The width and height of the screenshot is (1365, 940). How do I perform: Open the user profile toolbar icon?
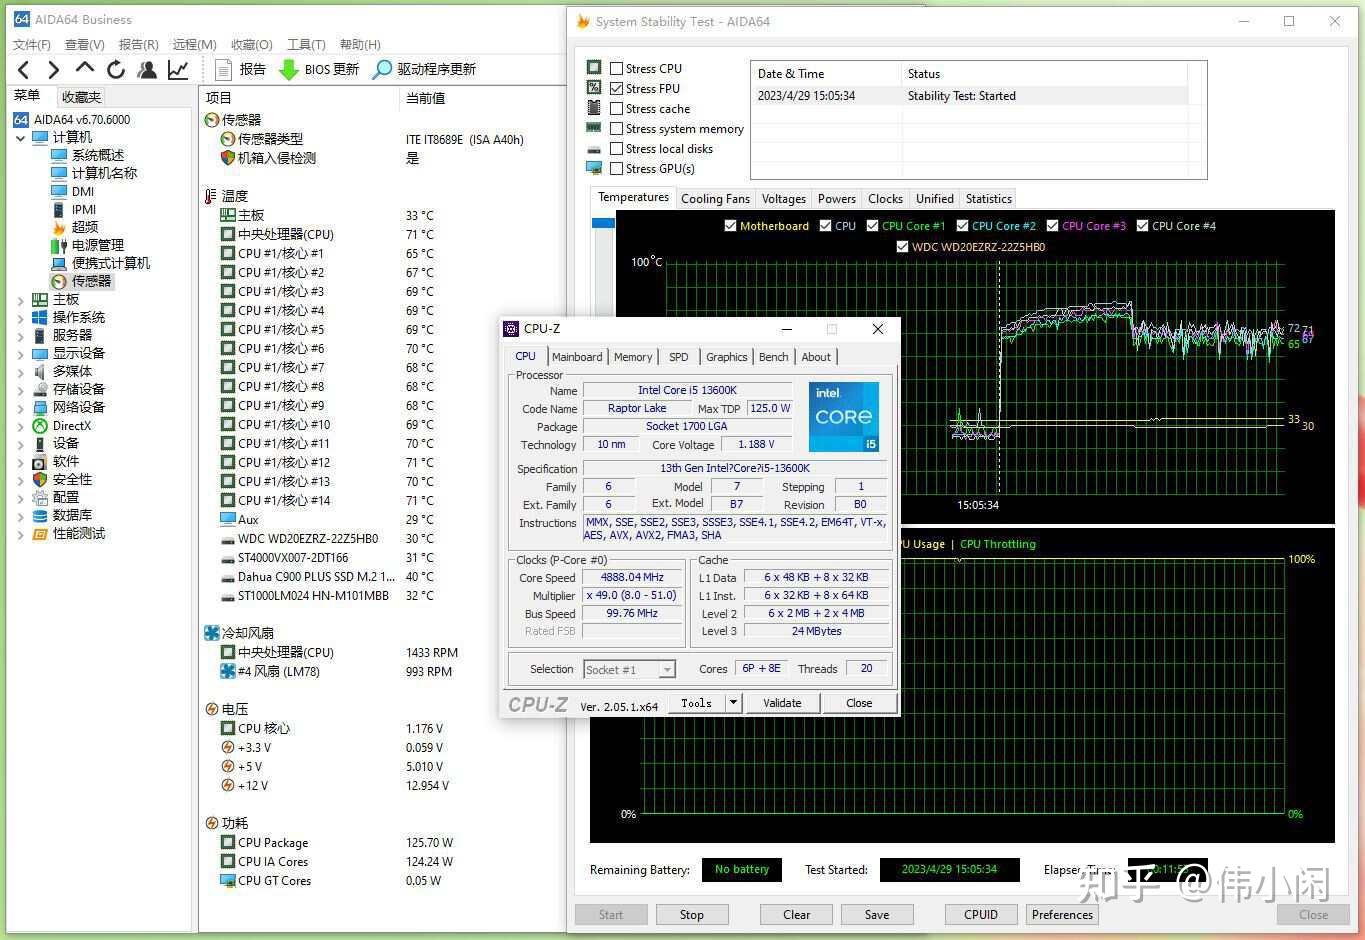click(x=147, y=69)
